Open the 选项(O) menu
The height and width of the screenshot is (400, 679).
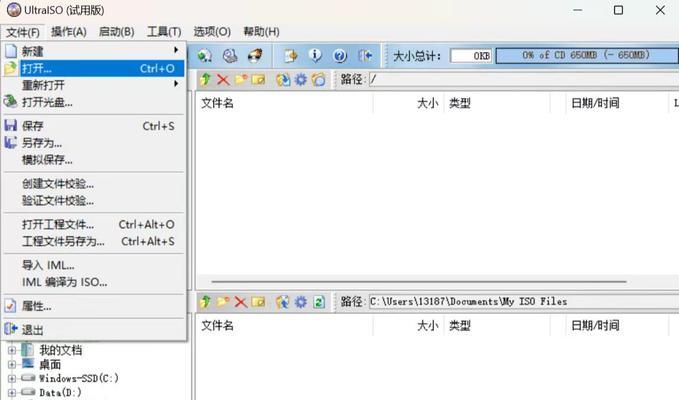pos(212,32)
